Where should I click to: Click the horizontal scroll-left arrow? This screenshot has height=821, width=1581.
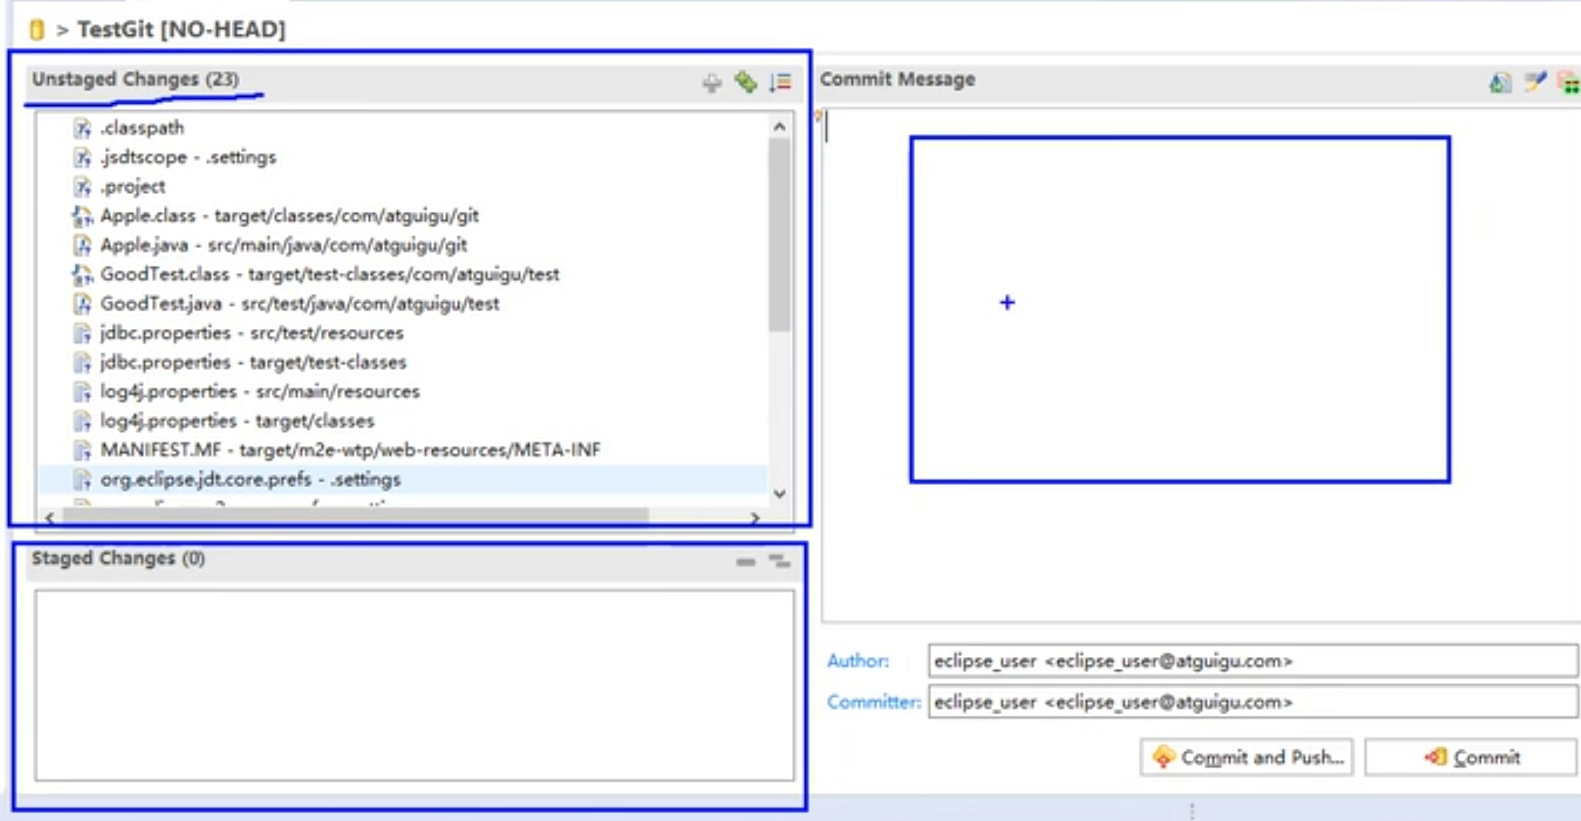[50, 517]
